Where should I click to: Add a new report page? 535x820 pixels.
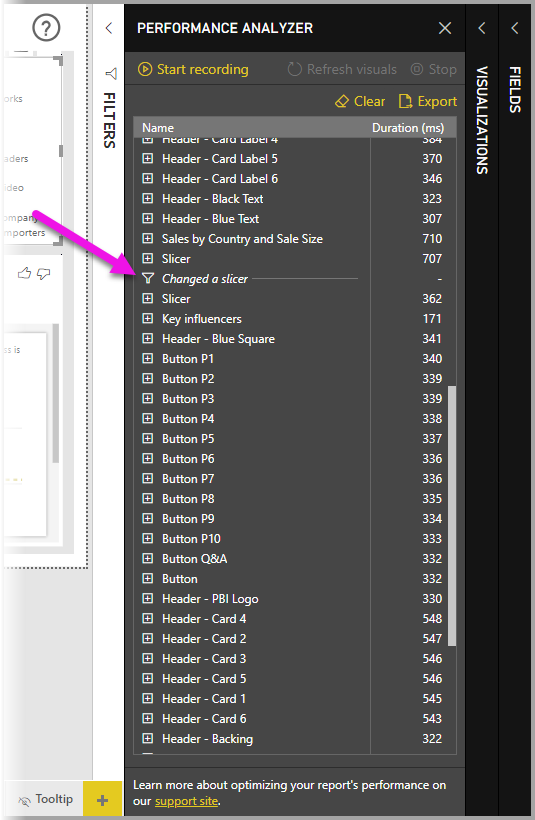(103, 800)
